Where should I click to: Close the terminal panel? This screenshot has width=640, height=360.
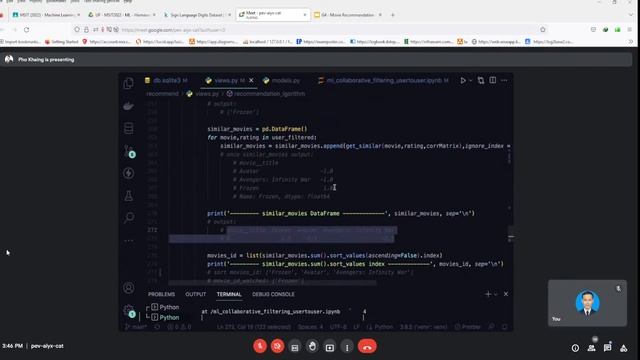[506, 294]
